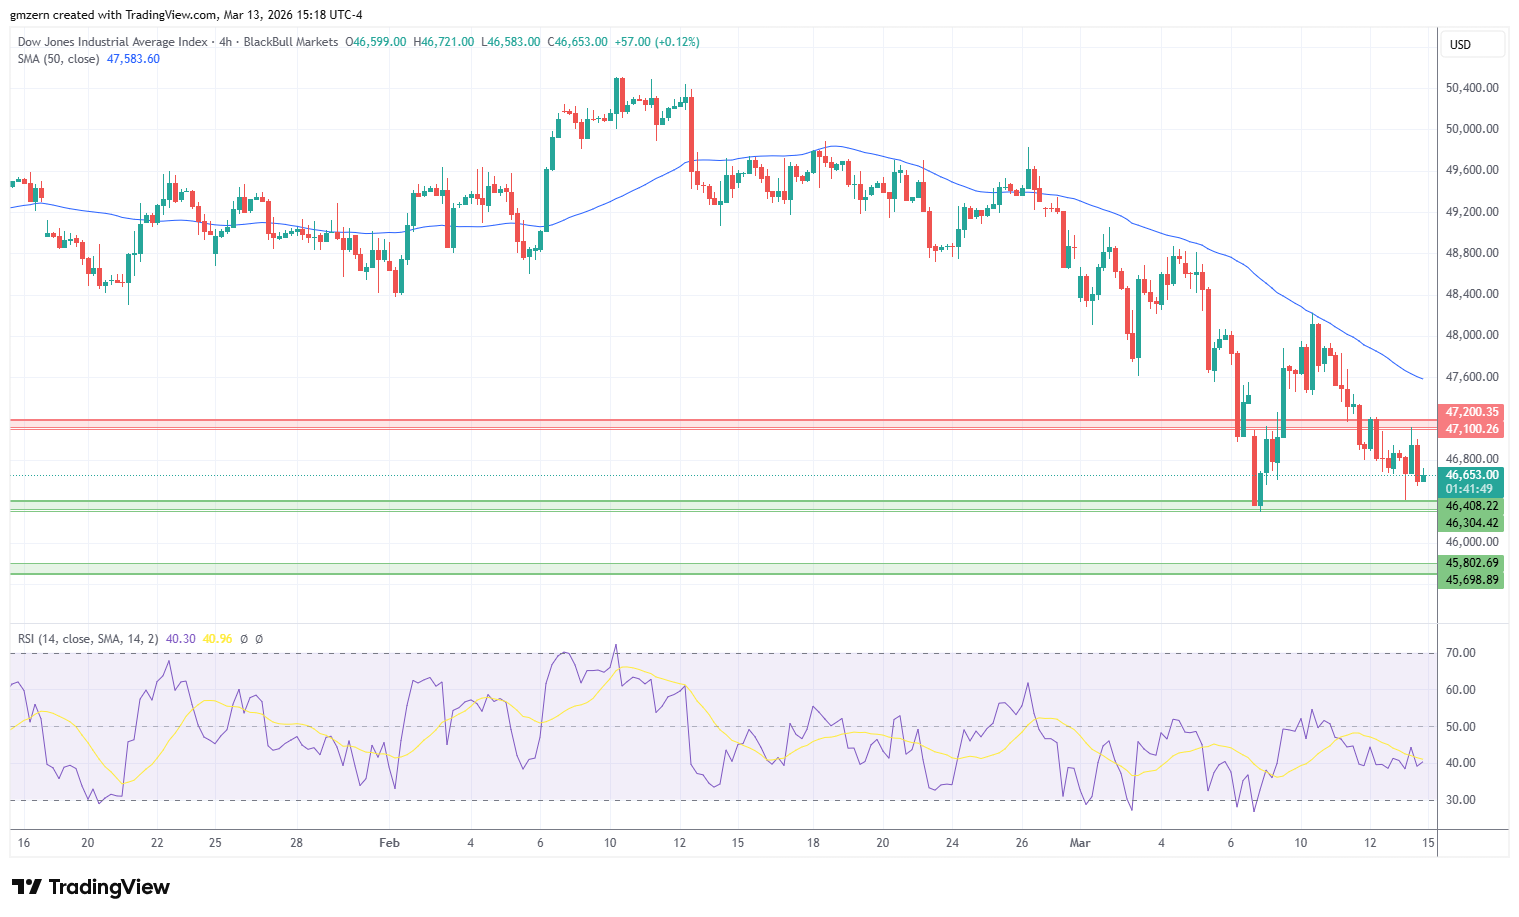The image size is (1519, 917).
Task: Click the 47,600.00 price axis label
Action: point(1472,377)
